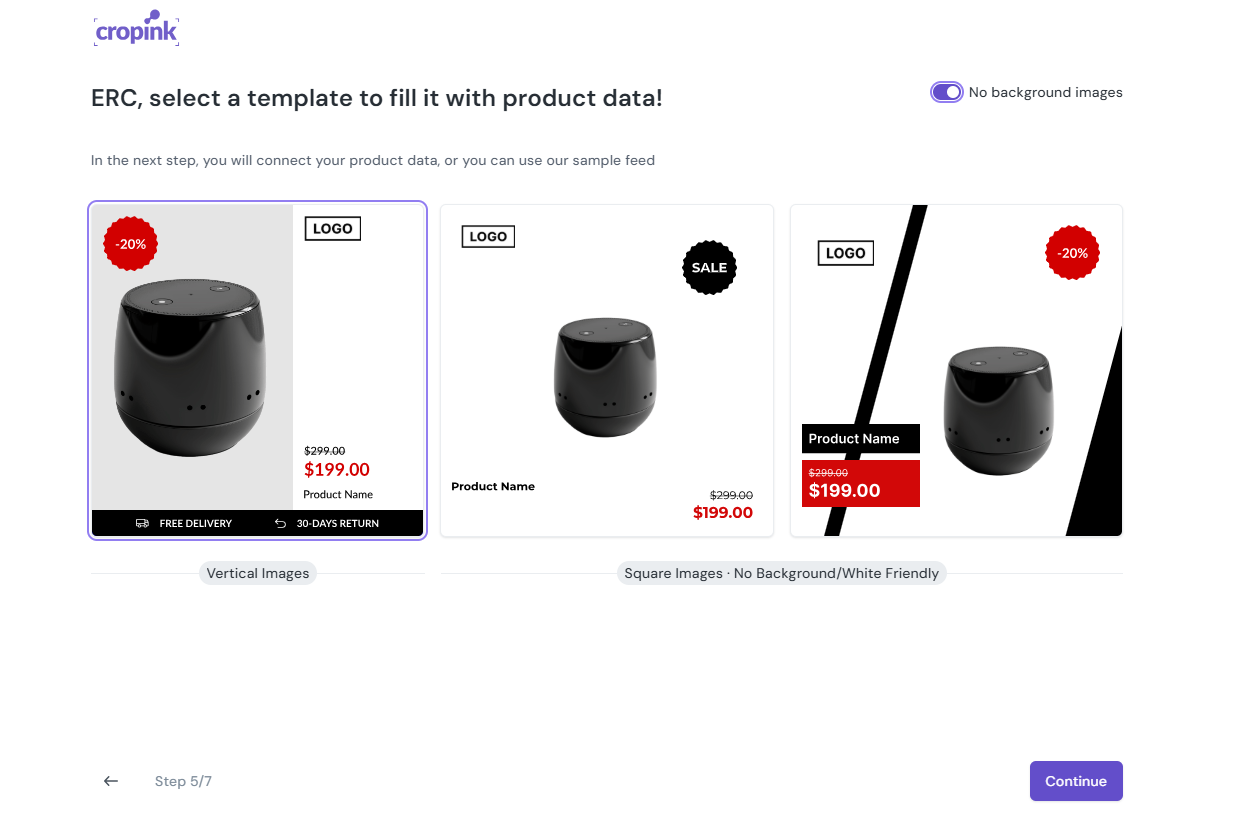This screenshot has width=1233, height=831.
Task: Click the Cropink logo
Action: (136, 29)
